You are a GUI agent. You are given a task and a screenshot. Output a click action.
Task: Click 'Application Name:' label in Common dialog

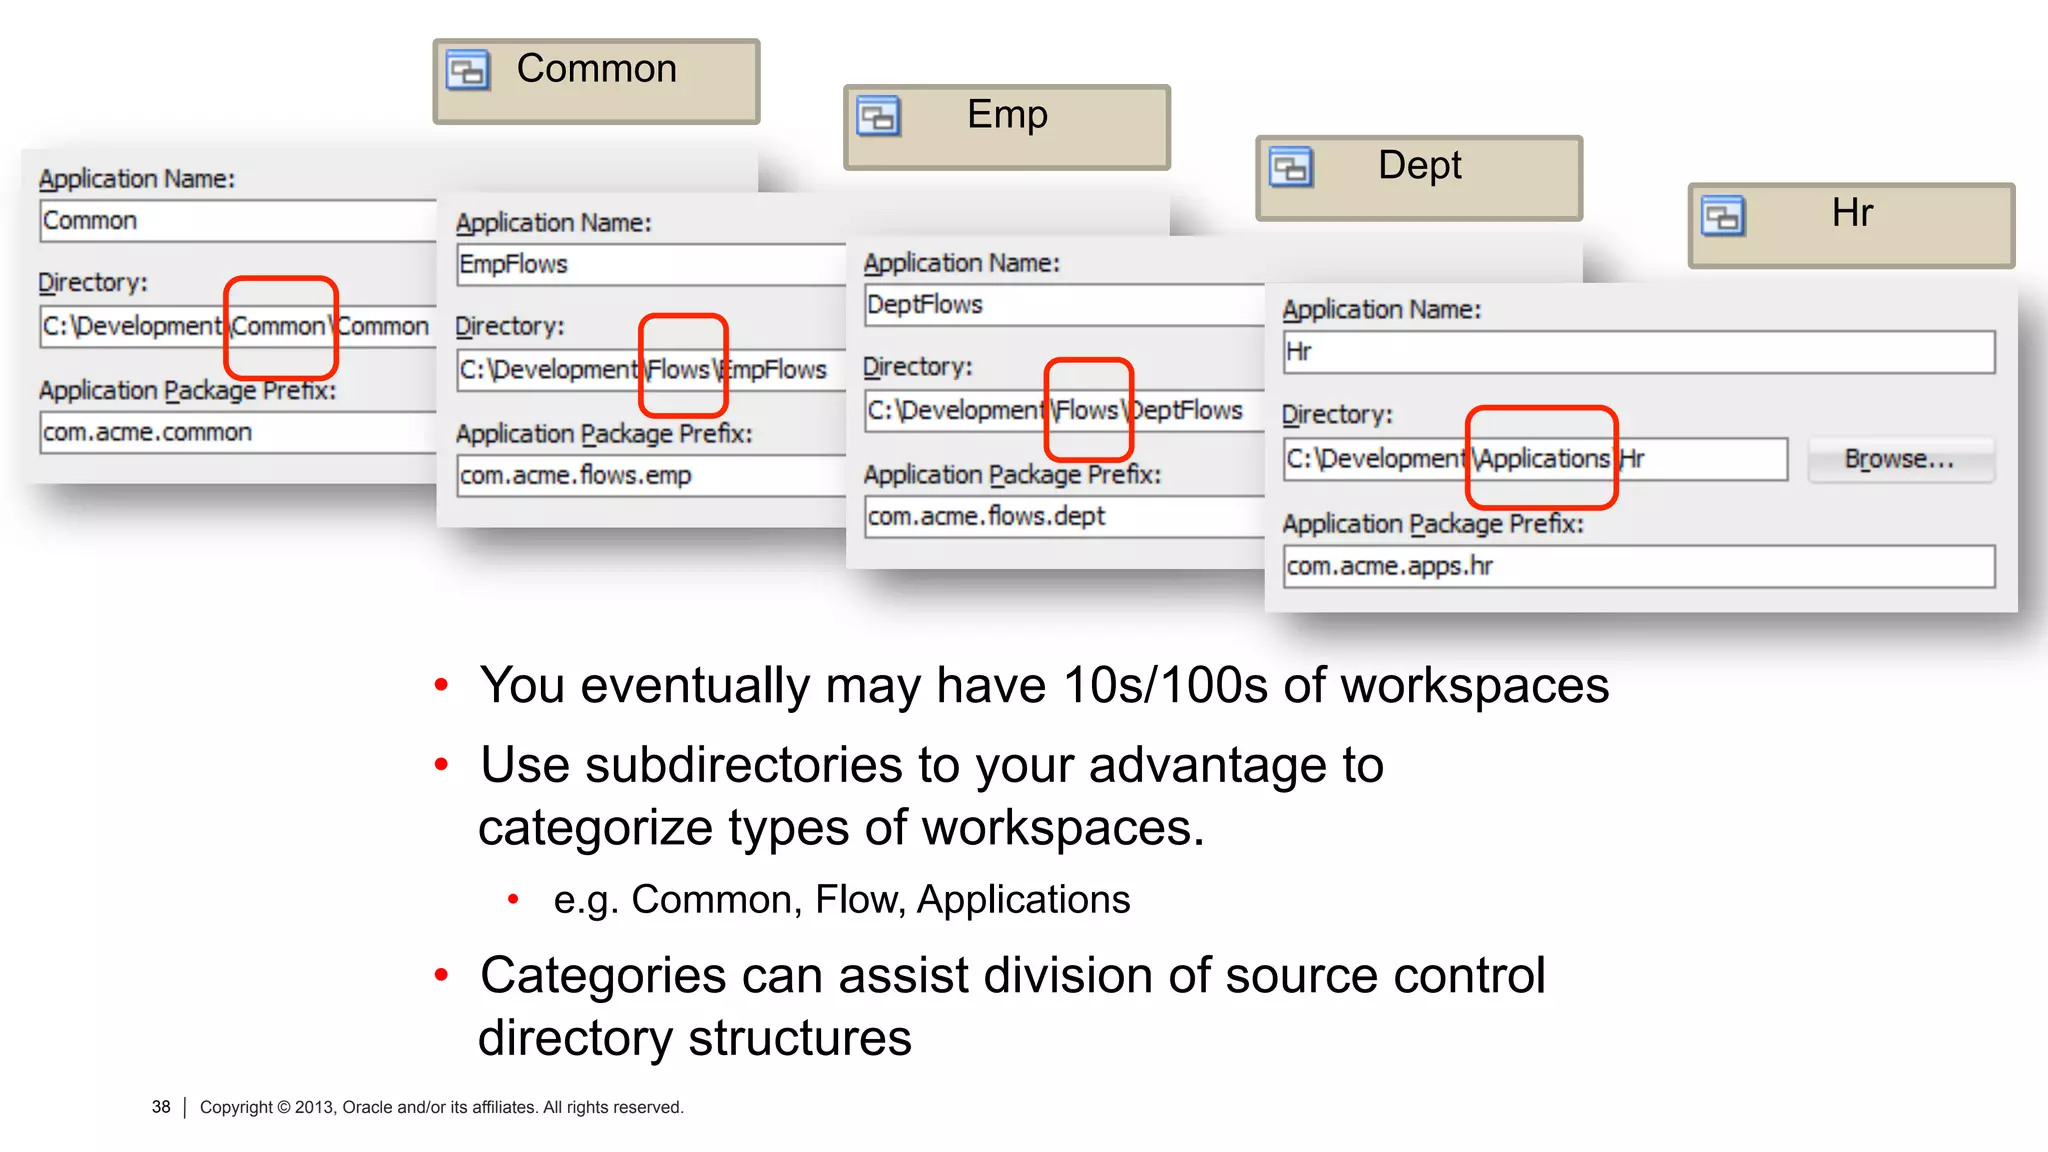point(137,179)
